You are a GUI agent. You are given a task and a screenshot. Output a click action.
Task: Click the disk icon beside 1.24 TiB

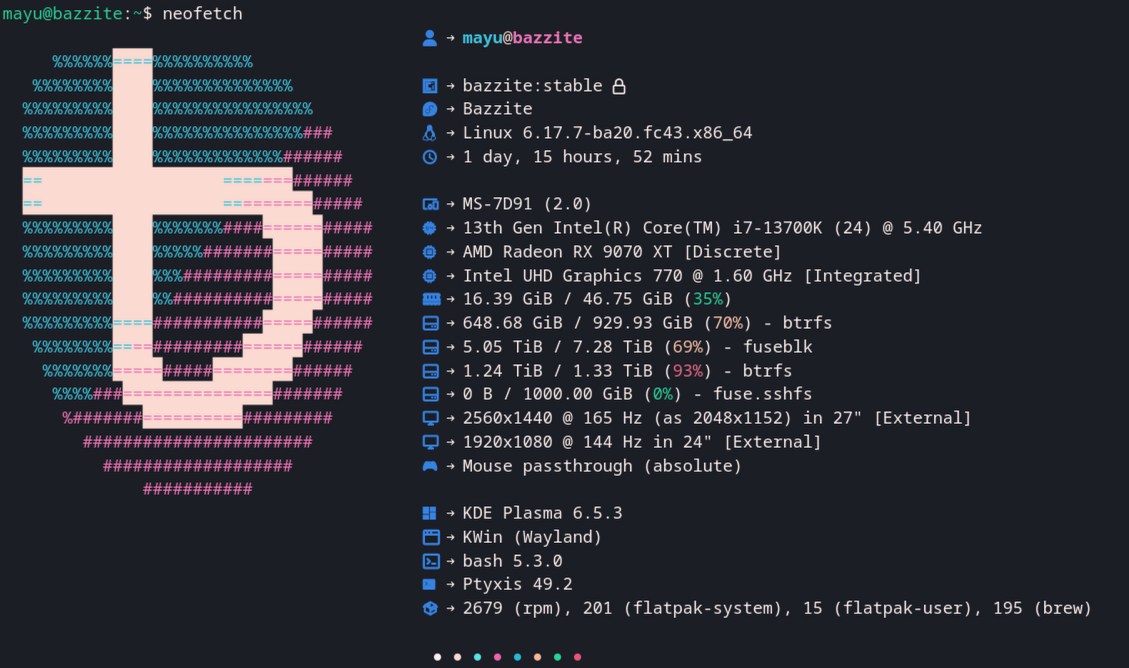[430, 371]
